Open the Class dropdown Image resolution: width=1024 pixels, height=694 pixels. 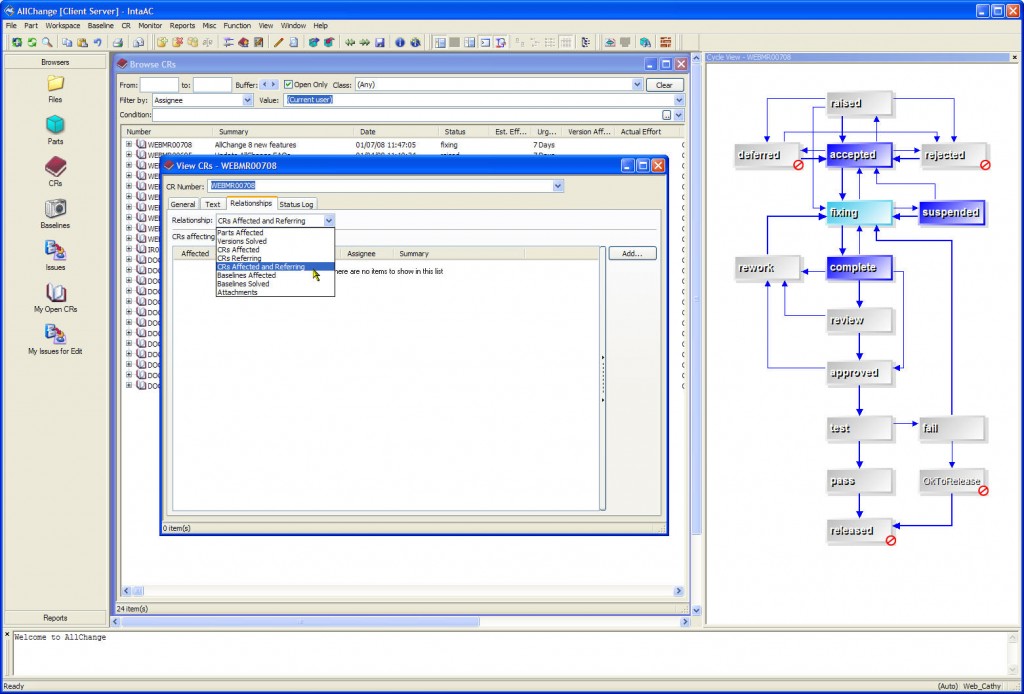[637, 85]
